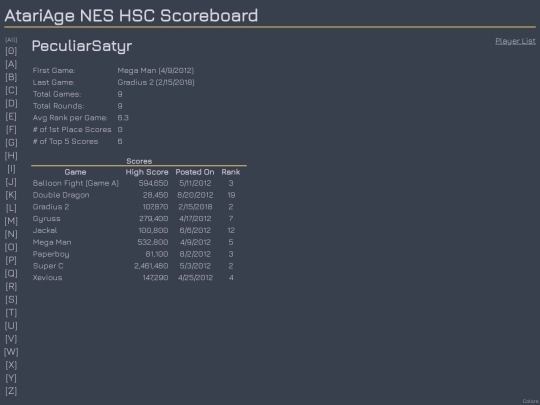This screenshot has height=405, width=540.
Task: Filter players by letter [L]
Action: tap(11, 208)
